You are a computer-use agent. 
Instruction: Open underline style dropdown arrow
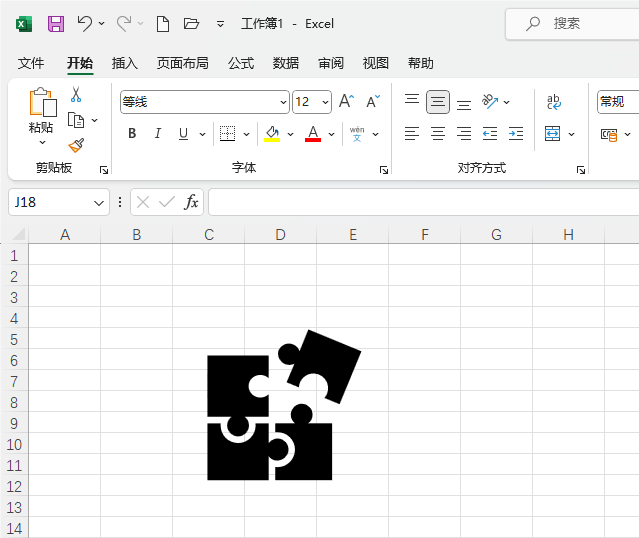point(202,134)
